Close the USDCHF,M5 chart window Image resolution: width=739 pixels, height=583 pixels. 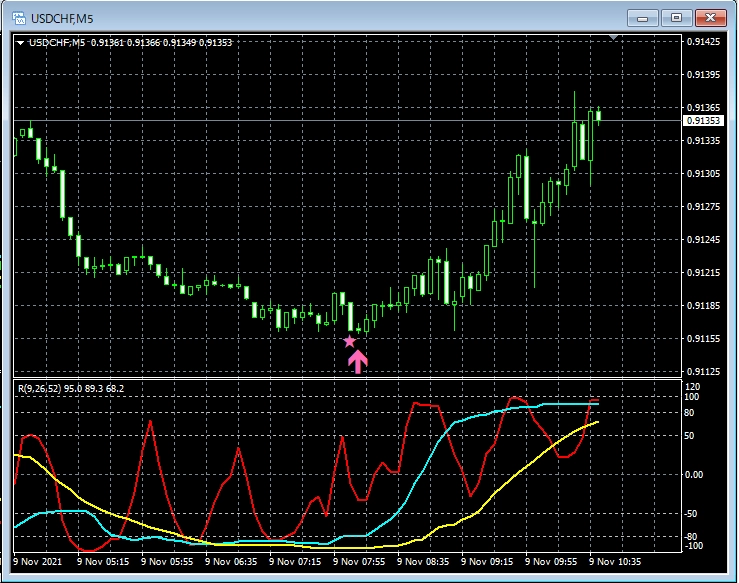pos(708,17)
